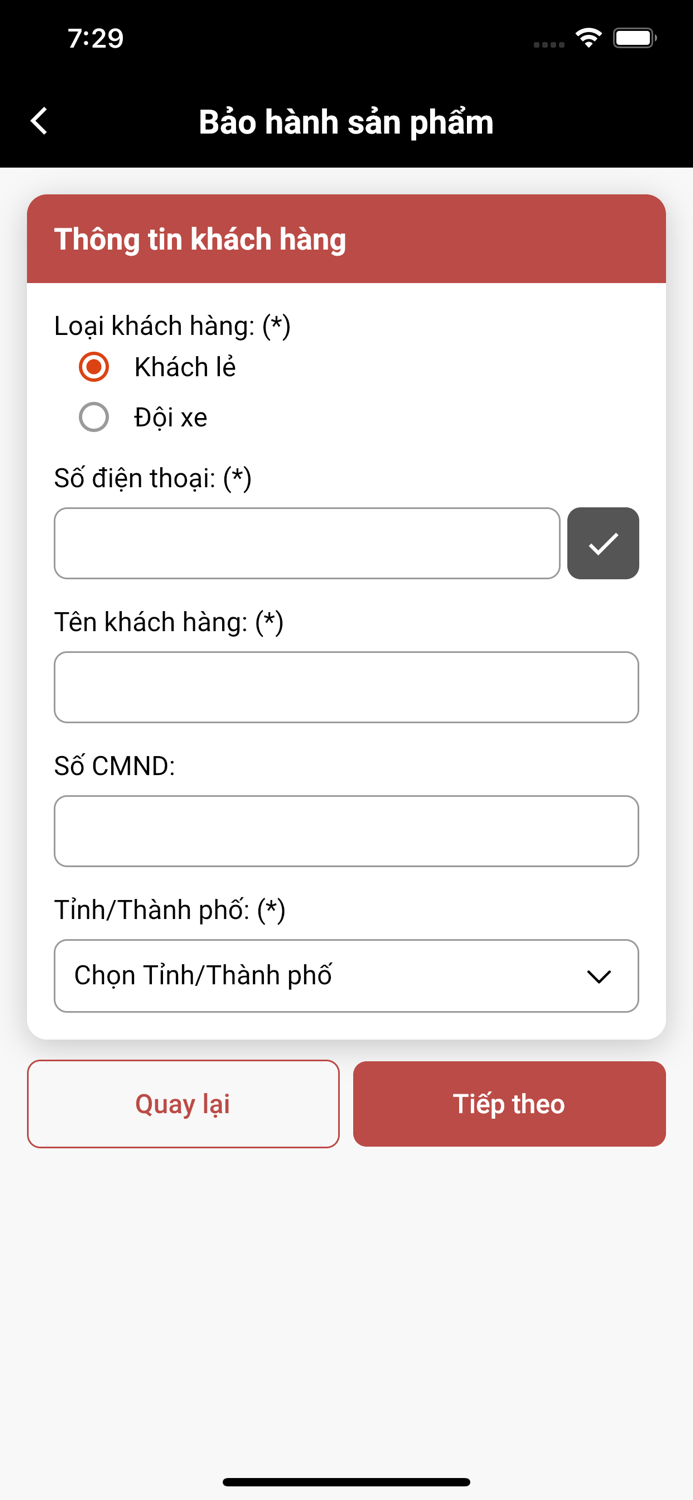Tap the home indicator bar
This screenshot has height=1500, width=693.
(346, 1482)
